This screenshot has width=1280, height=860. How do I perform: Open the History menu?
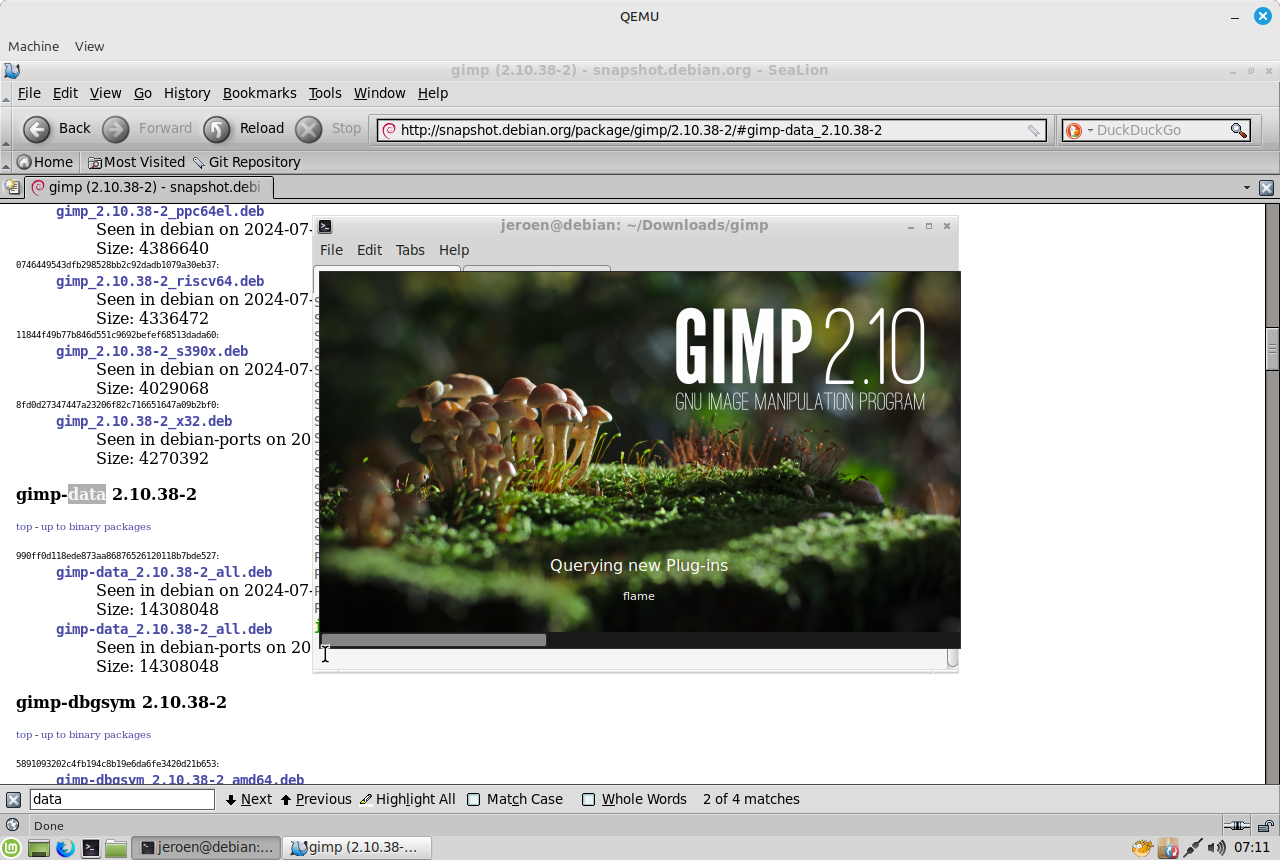coord(187,93)
